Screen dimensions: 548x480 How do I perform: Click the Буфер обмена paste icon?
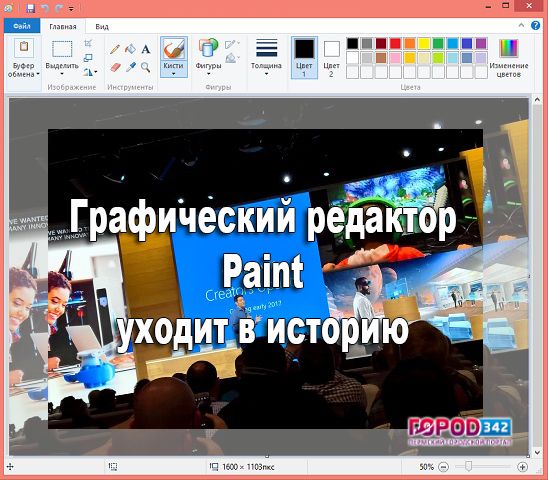click(24, 47)
